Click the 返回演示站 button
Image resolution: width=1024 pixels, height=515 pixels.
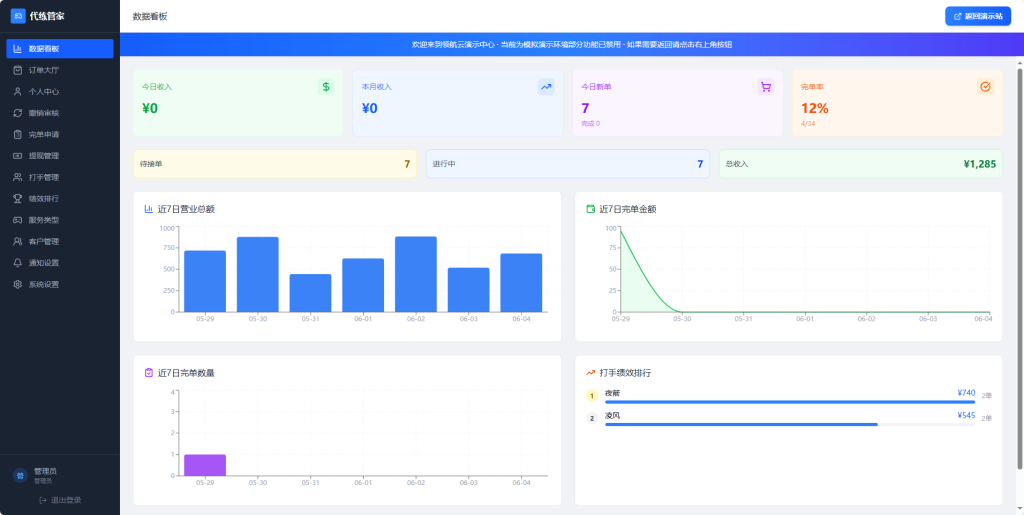[978, 16]
